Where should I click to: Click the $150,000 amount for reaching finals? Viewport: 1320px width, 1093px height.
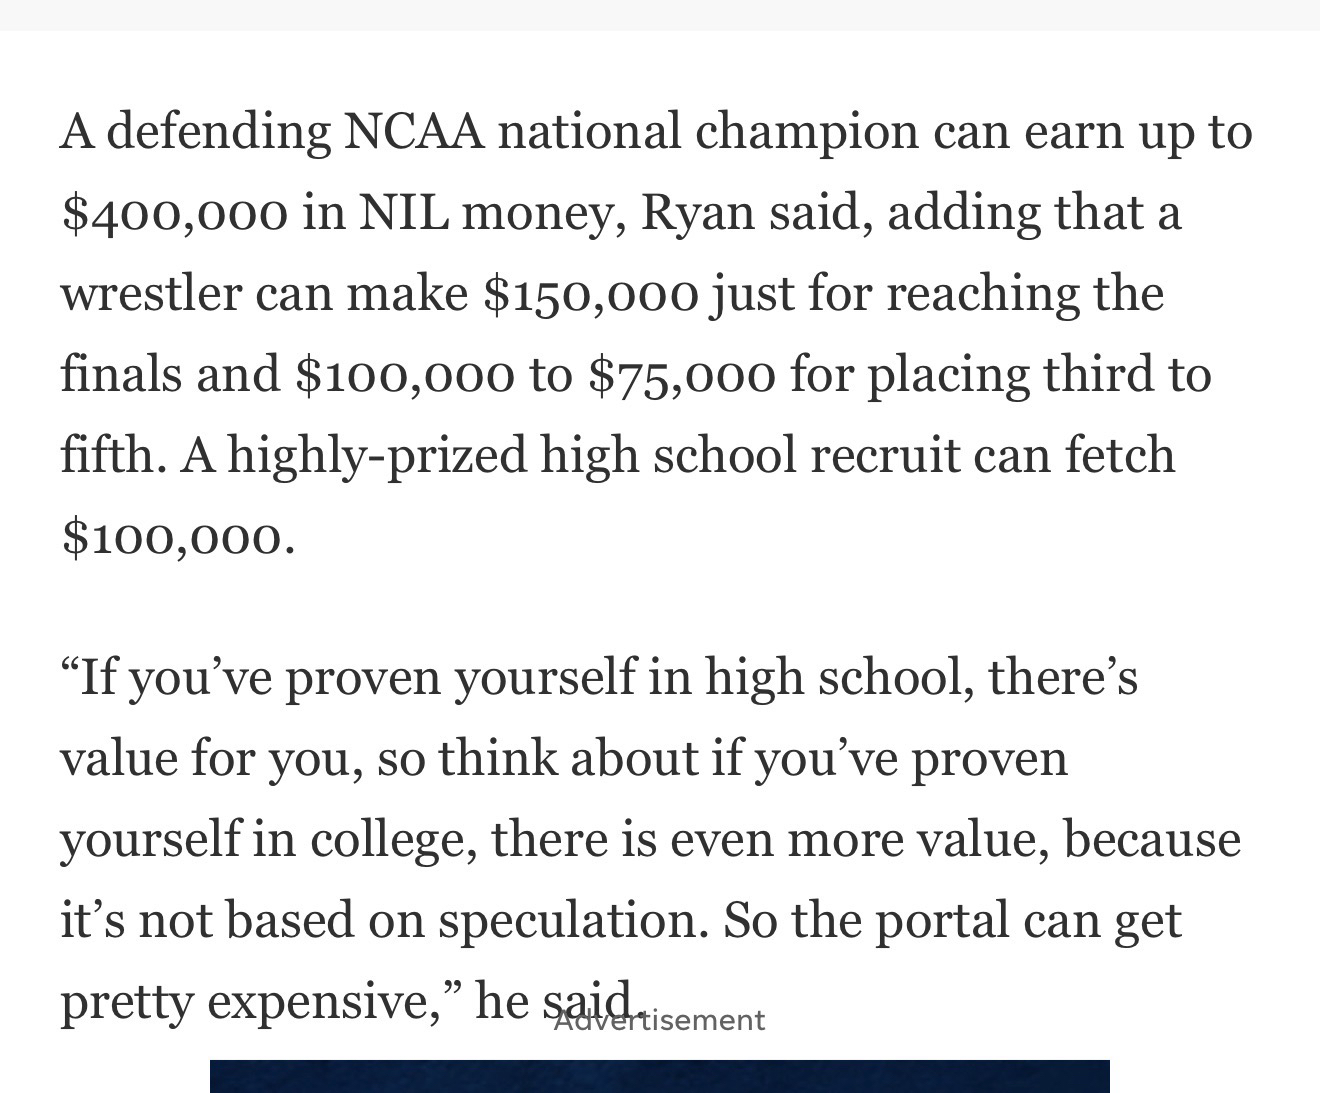point(590,294)
